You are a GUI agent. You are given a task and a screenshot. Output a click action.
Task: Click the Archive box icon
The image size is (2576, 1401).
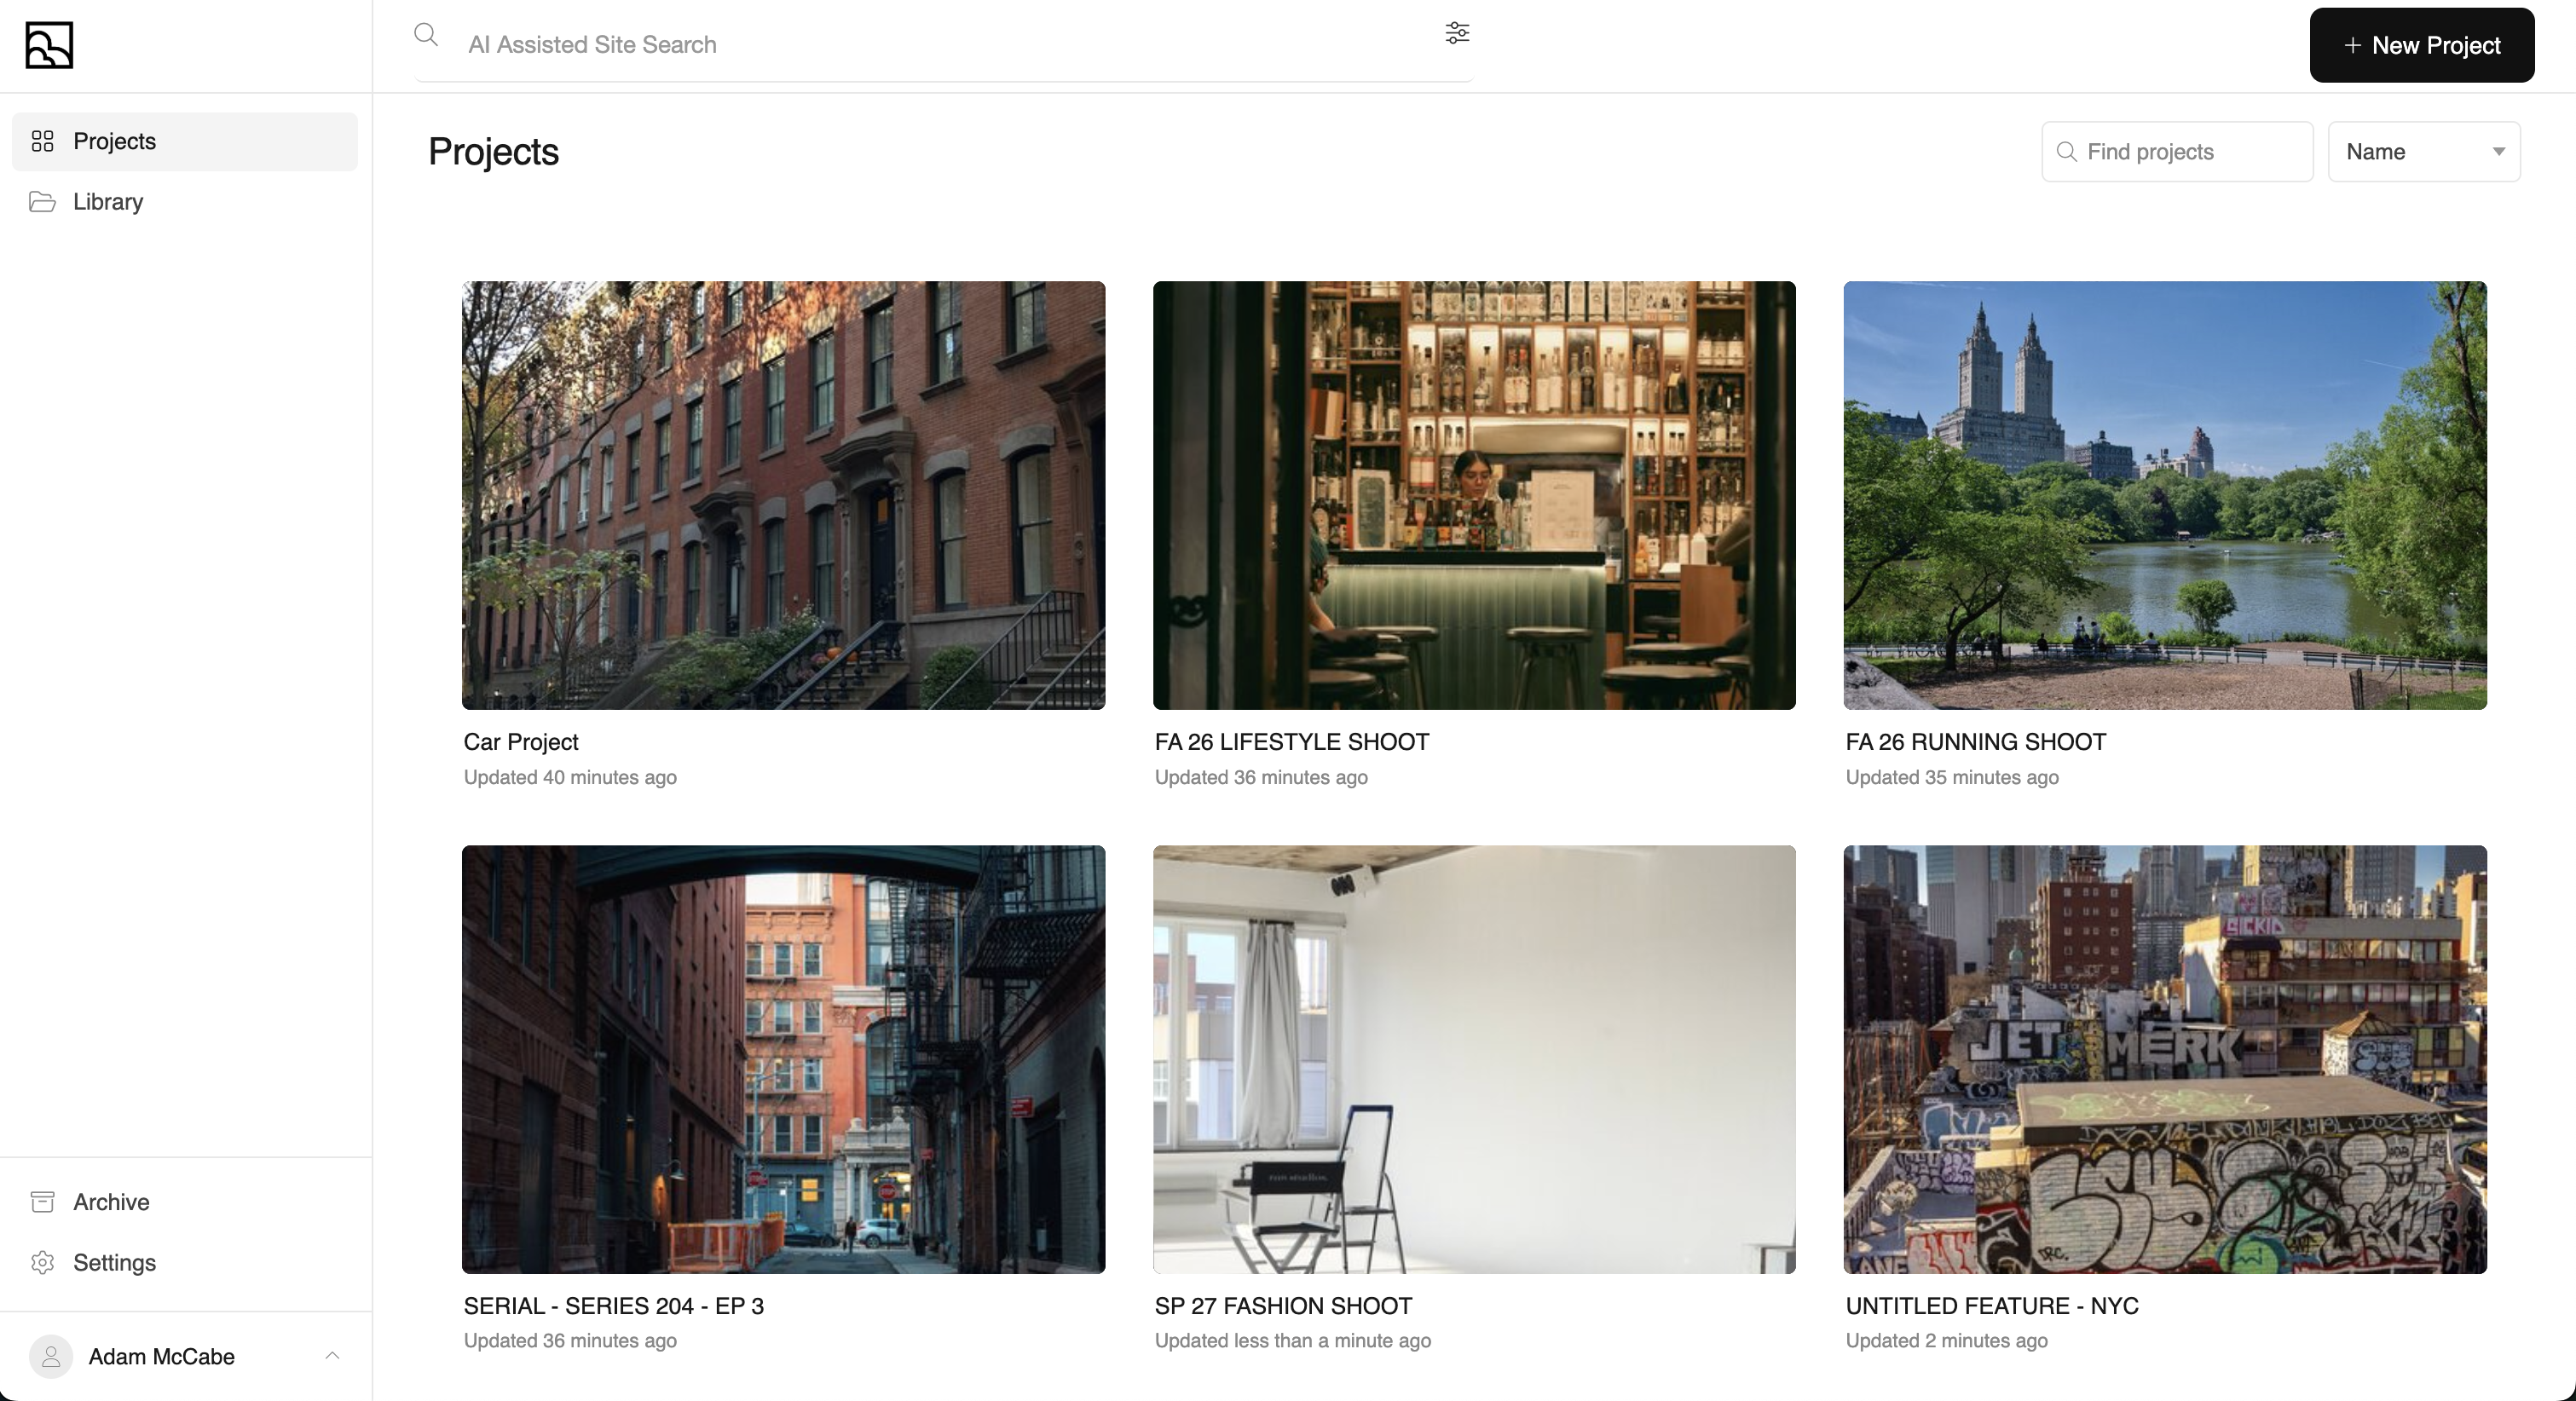[x=42, y=1202]
